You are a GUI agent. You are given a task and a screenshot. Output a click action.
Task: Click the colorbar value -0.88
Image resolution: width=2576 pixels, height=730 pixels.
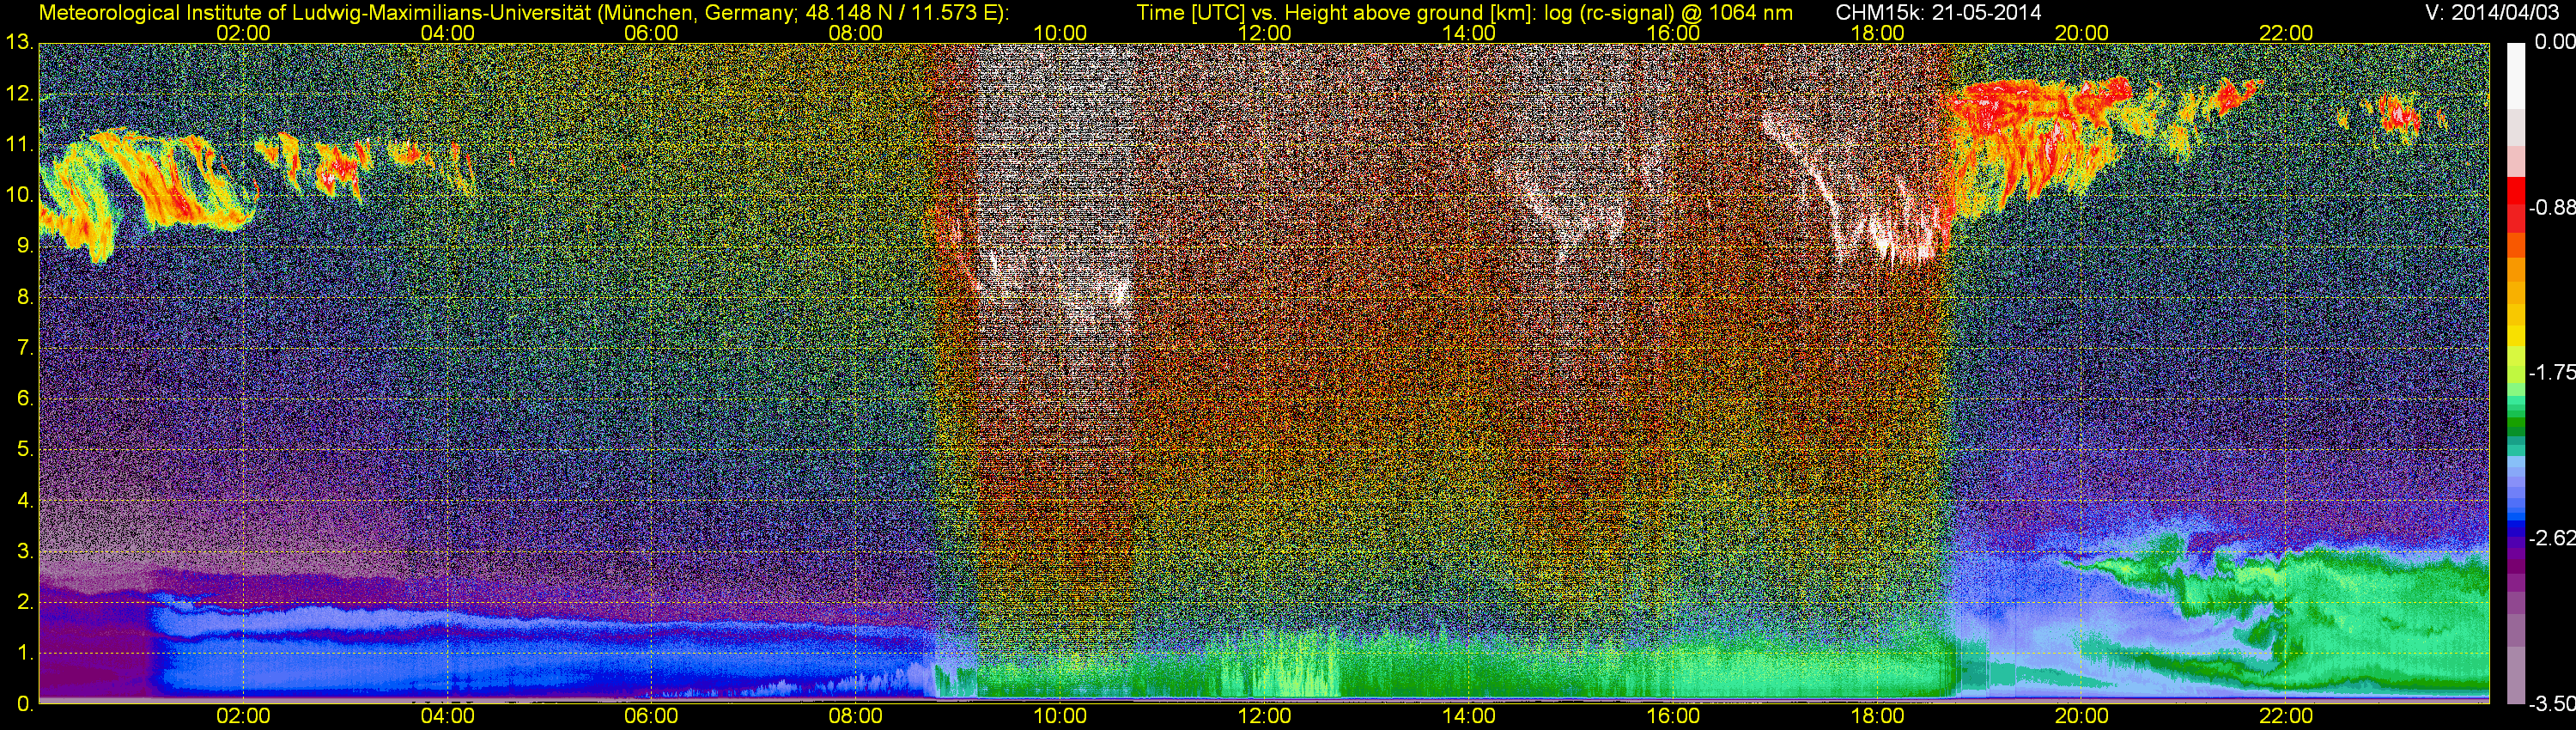(2552, 207)
